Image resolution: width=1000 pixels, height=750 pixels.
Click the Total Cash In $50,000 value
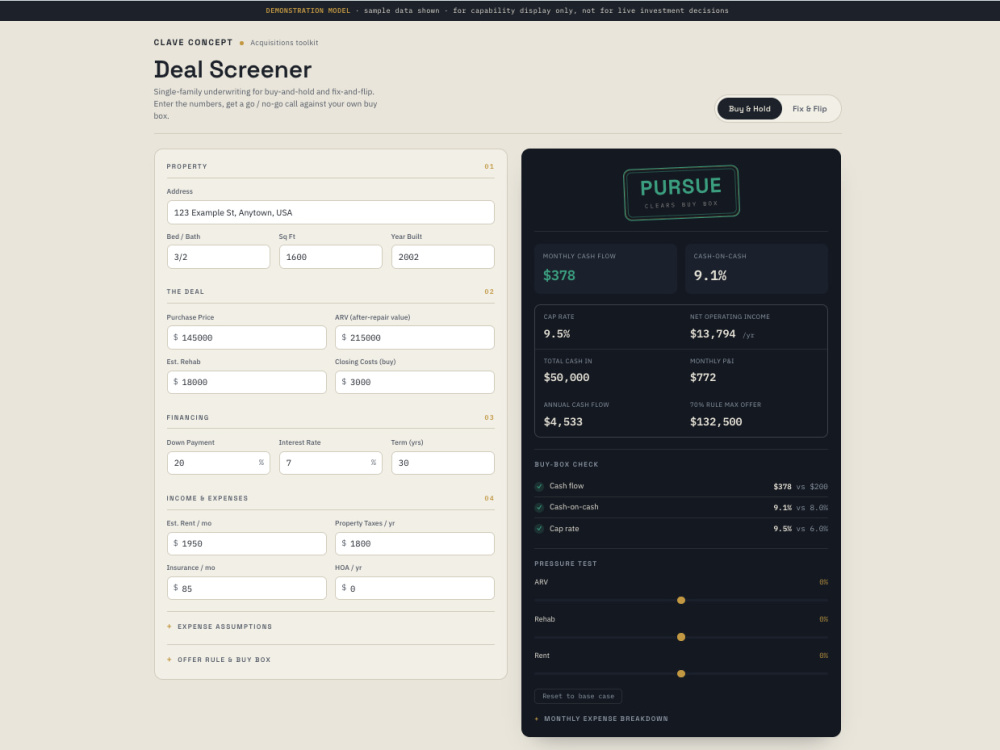(x=566, y=378)
